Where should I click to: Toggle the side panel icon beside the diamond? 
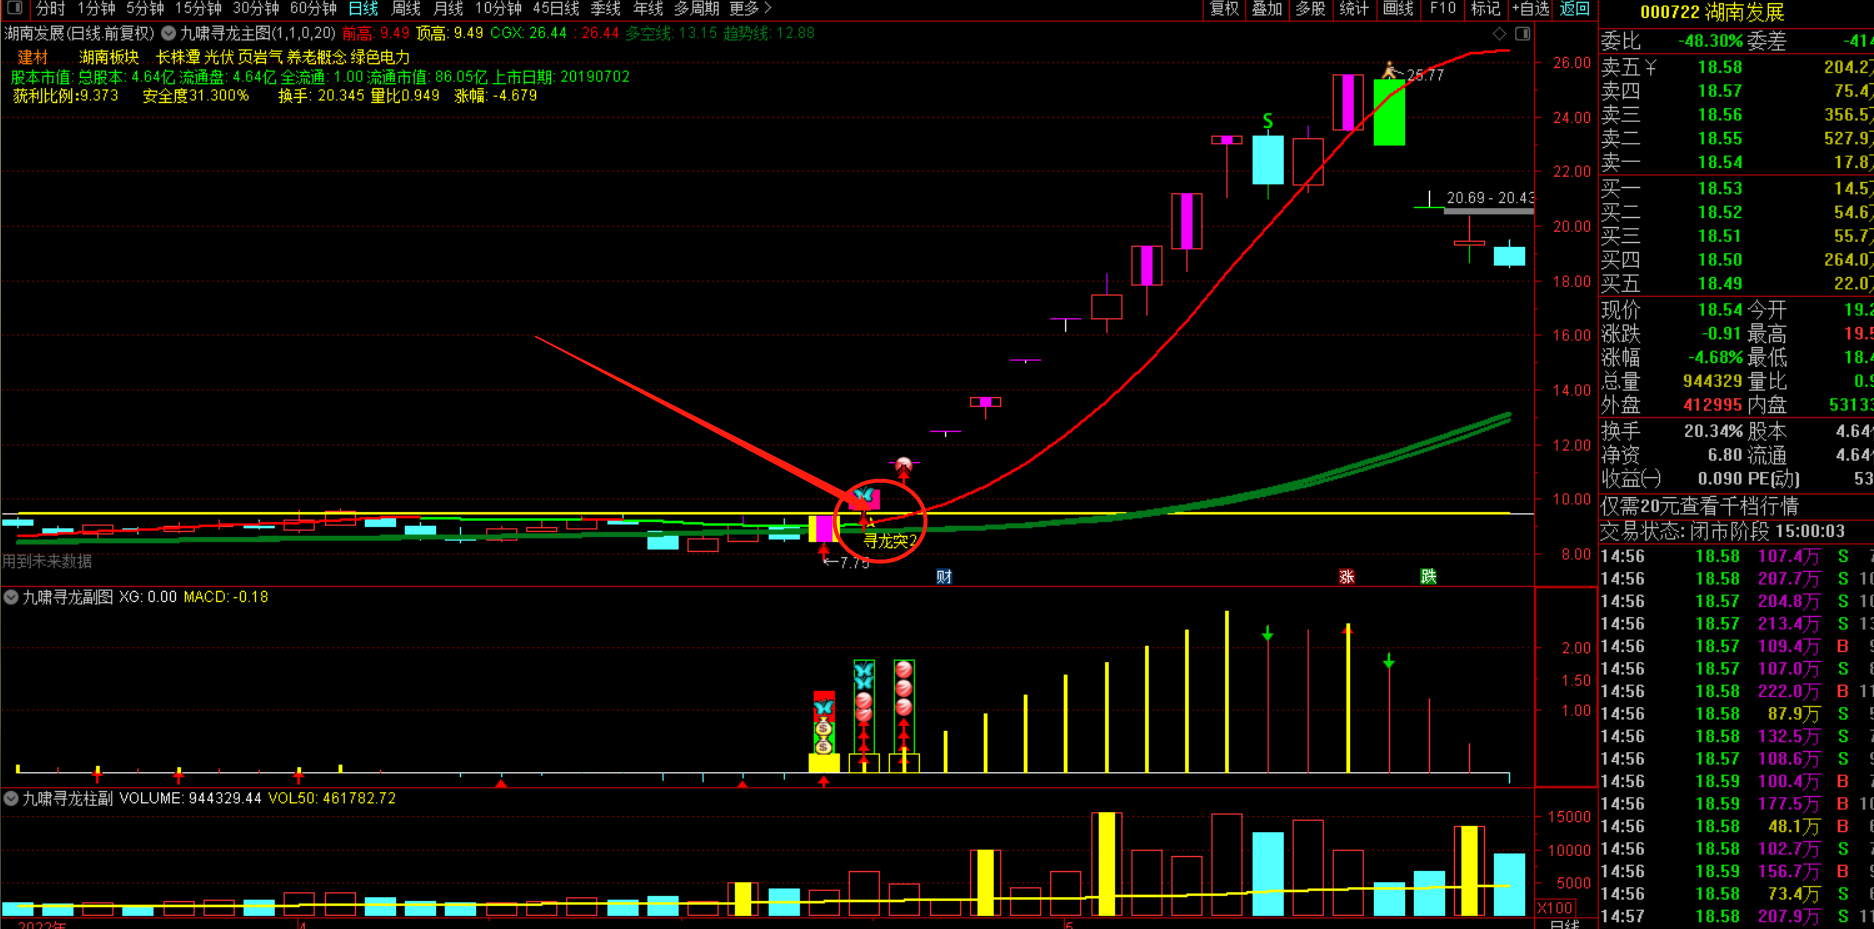coord(1522,34)
